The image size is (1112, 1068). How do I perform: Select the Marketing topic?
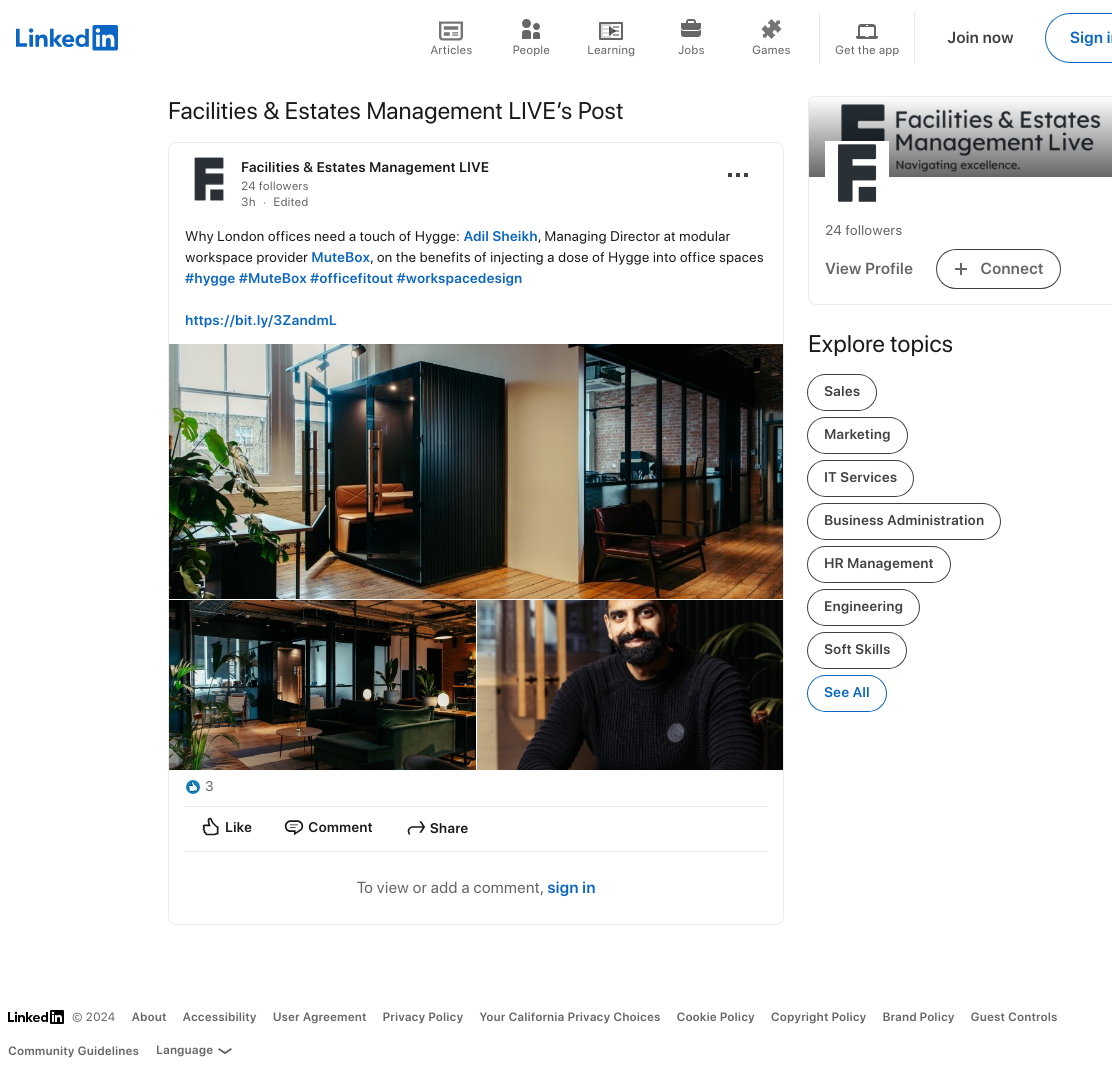coord(857,435)
